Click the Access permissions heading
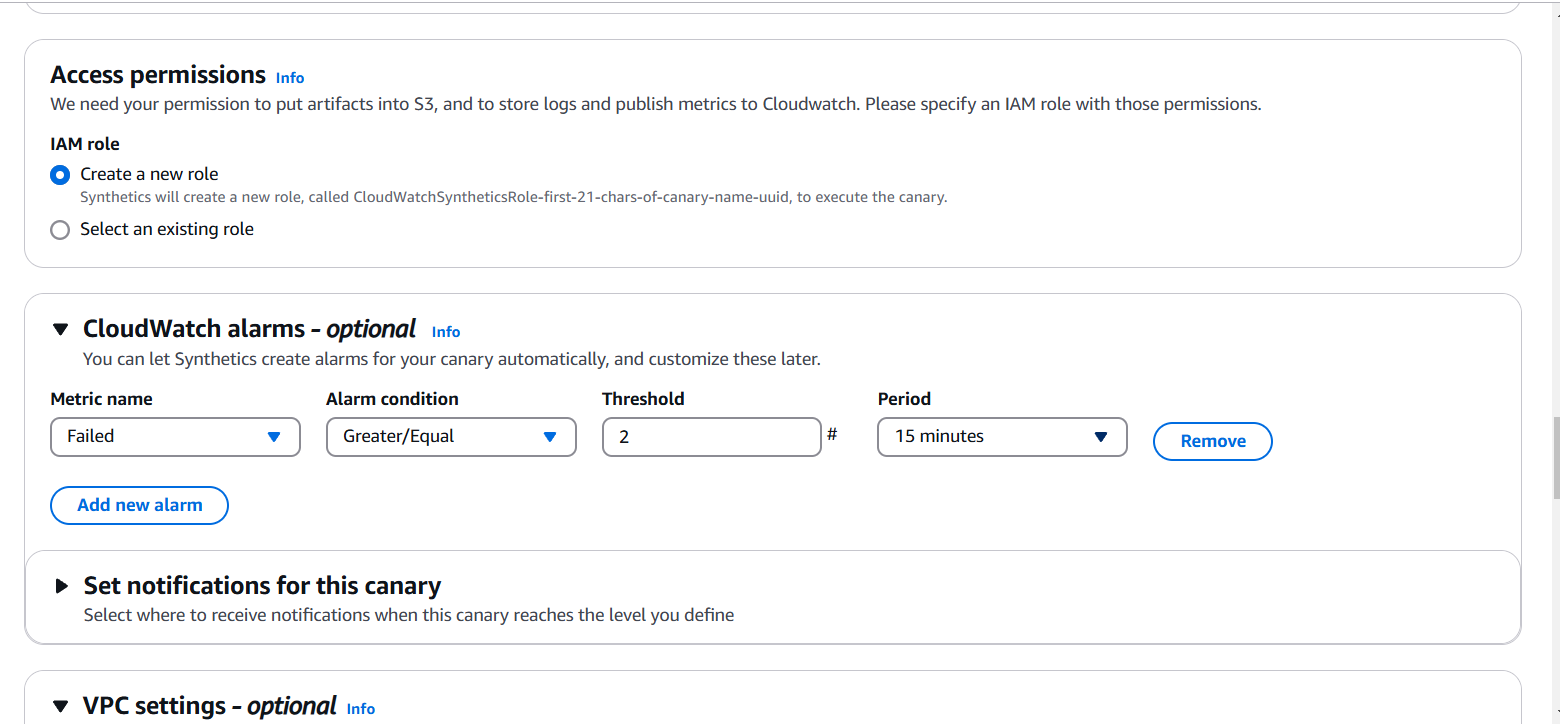The width and height of the screenshot is (1560, 724). [x=158, y=75]
